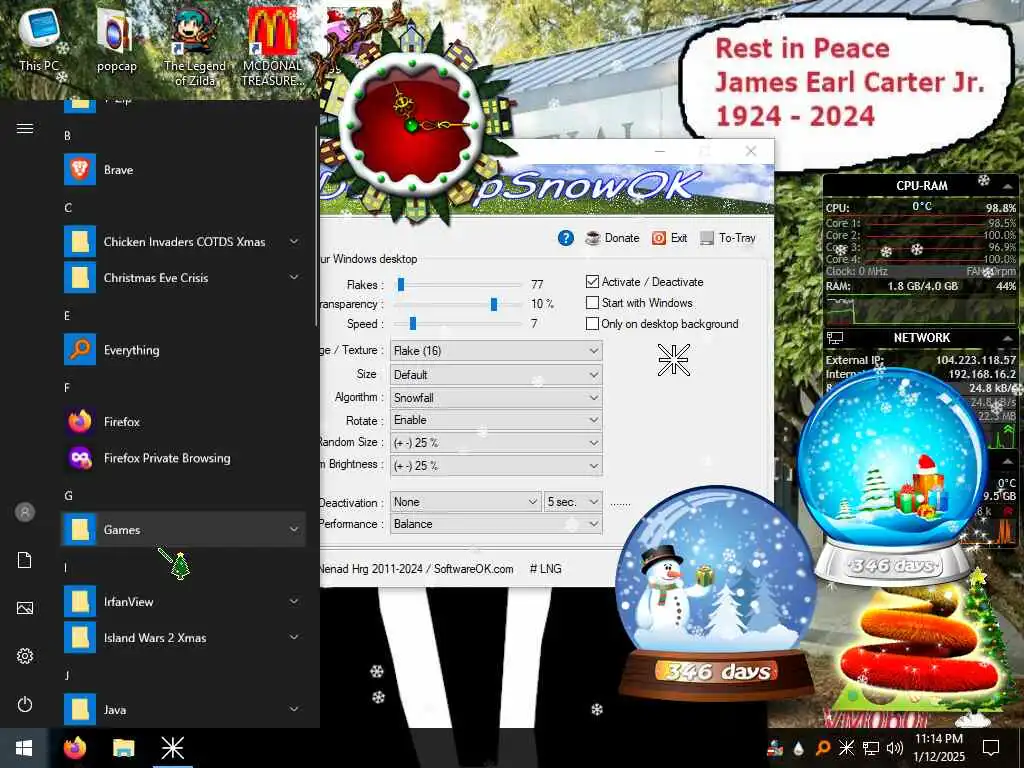Select DesktopSnowOK snowflake taskbar button
Image resolution: width=1024 pixels, height=768 pixels.
point(172,748)
